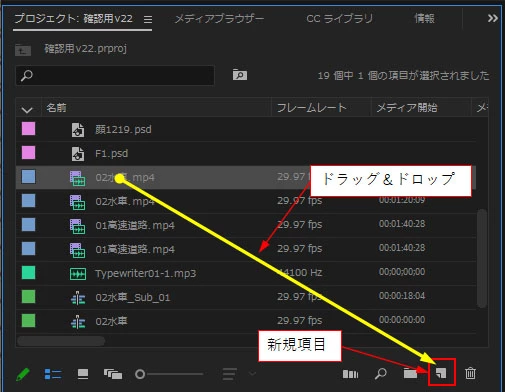This screenshot has width=505, height=392.
Task: Click the PSD file icon of F1.psd
Action: 78,154
